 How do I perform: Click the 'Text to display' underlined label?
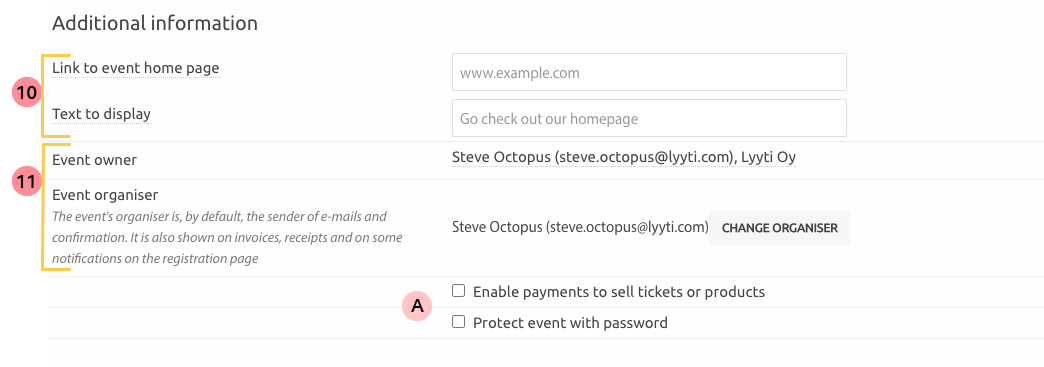101,114
